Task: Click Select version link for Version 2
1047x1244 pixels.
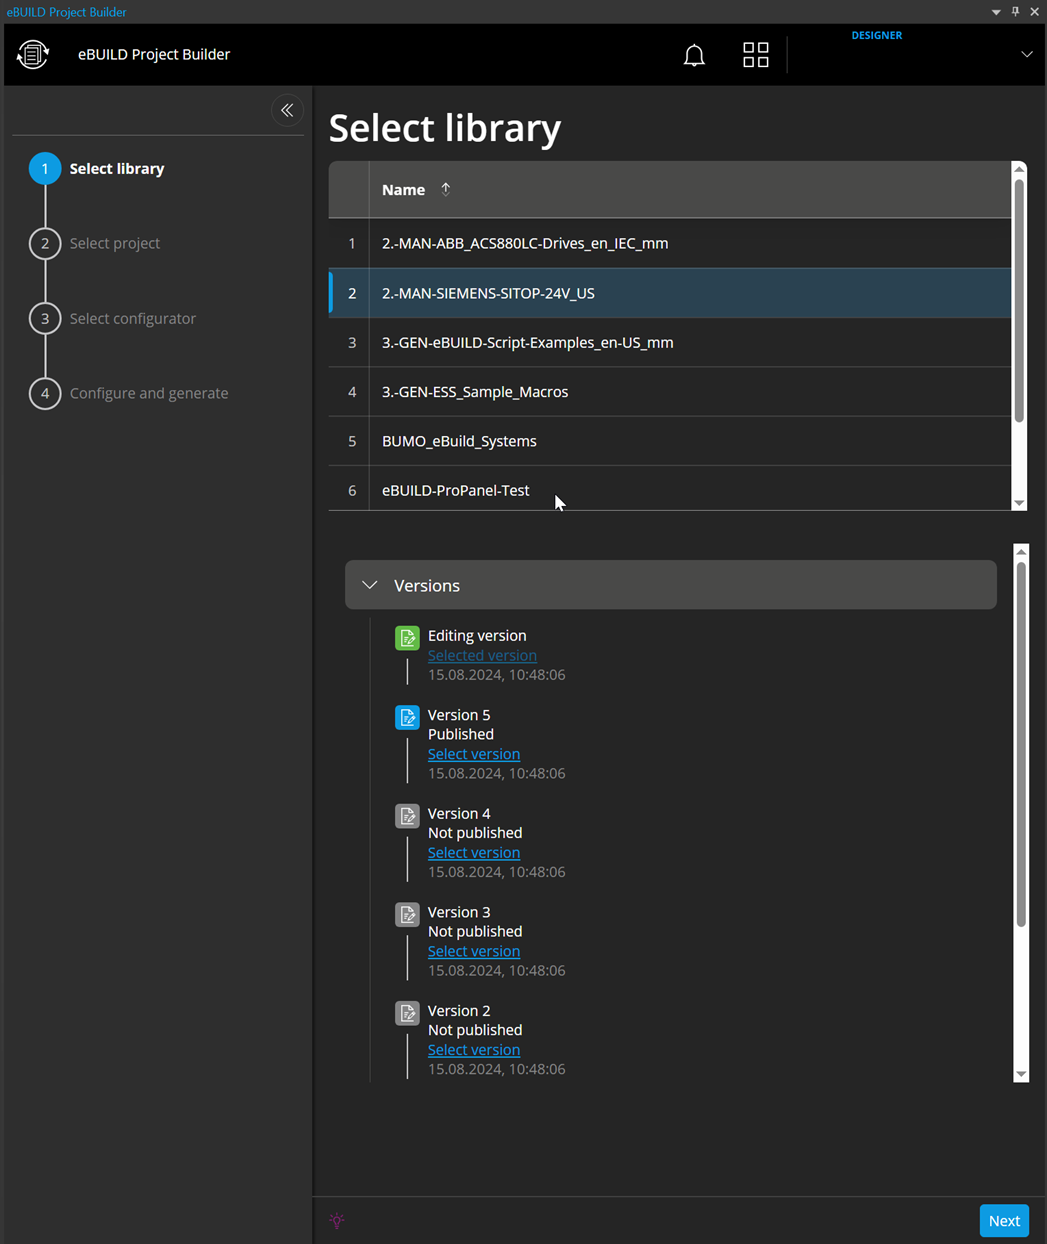Action: coord(474,1050)
